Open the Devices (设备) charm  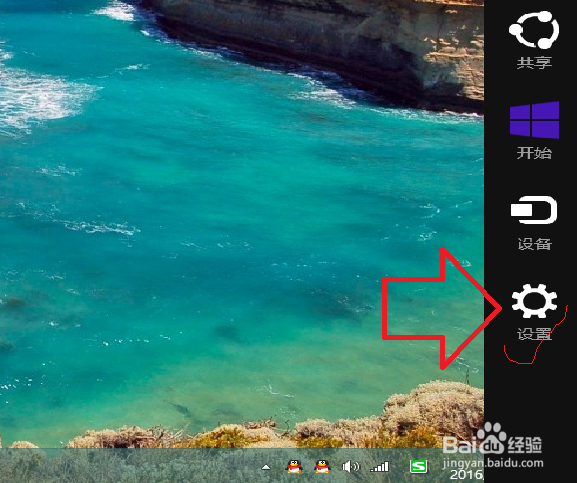point(534,223)
